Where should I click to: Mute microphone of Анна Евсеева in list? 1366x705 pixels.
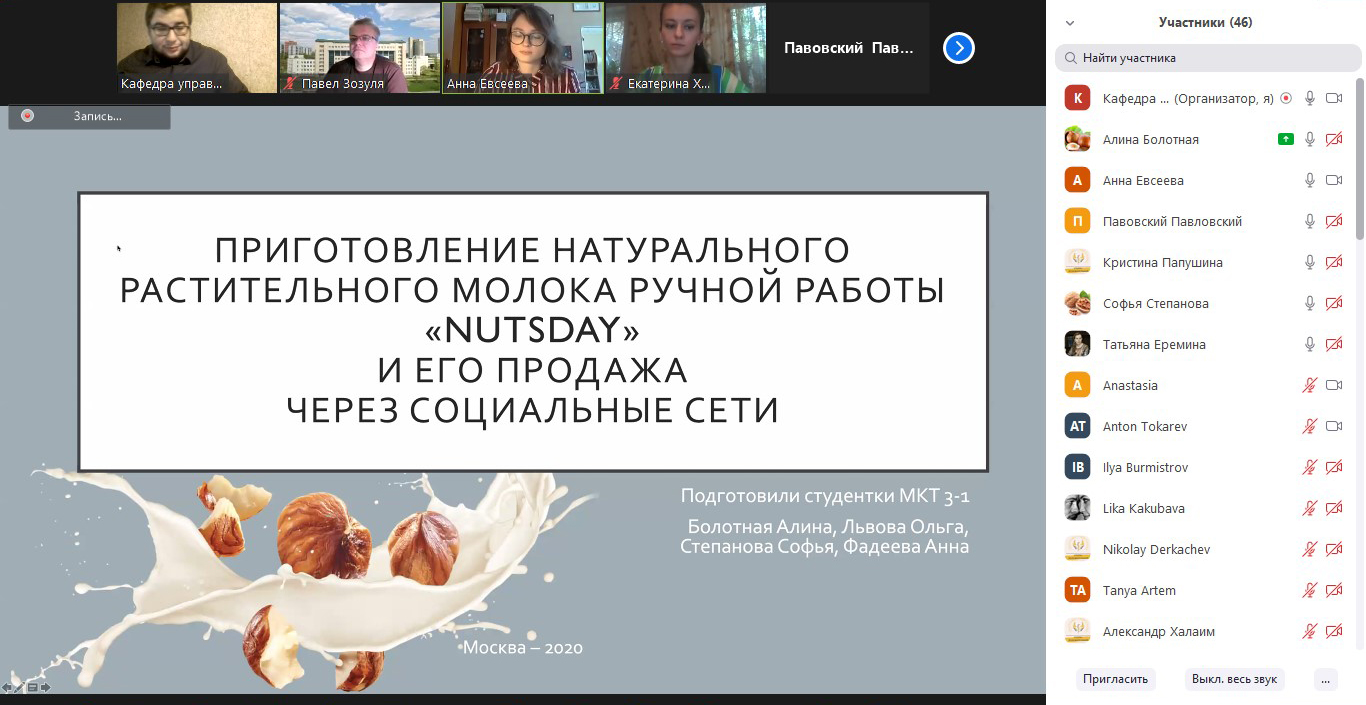pyautogui.click(x=1309, y=180)
